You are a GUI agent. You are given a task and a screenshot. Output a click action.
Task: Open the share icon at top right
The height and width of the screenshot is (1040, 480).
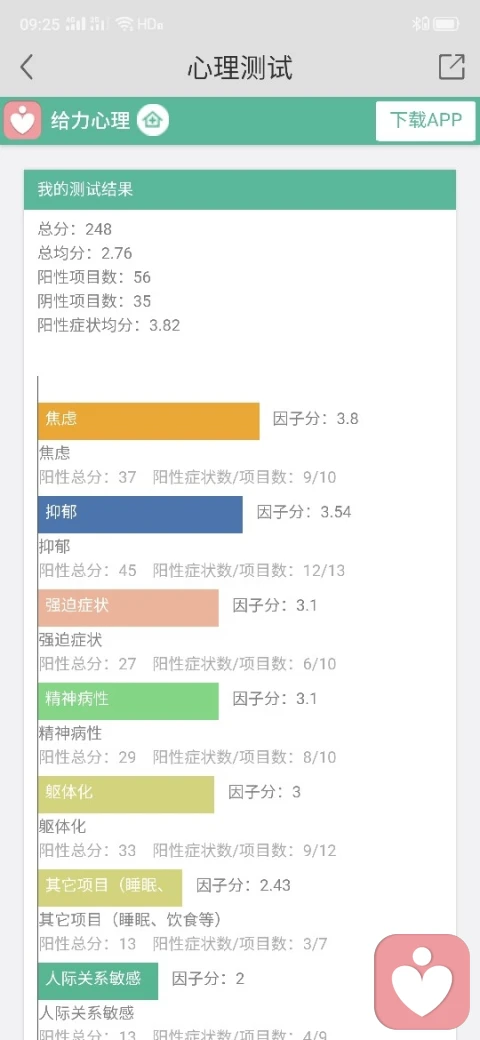click(451, 67)
